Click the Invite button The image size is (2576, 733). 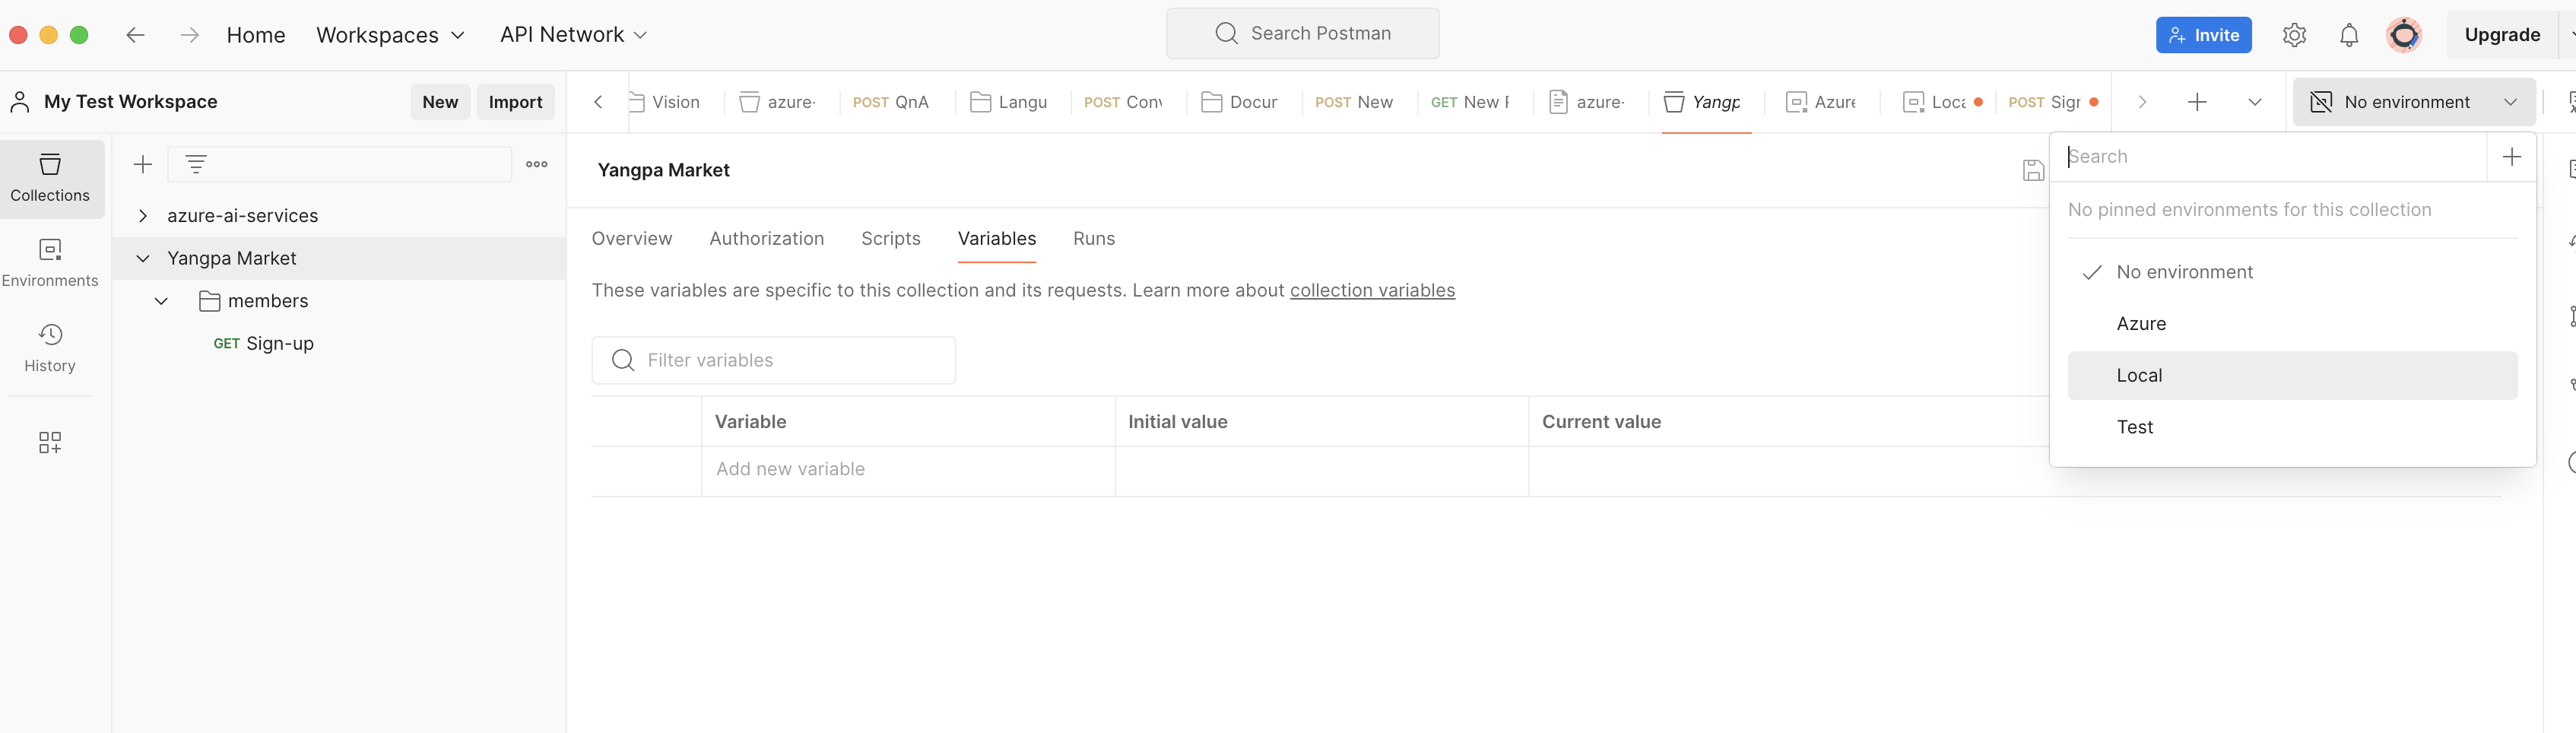coord(2203,35)
